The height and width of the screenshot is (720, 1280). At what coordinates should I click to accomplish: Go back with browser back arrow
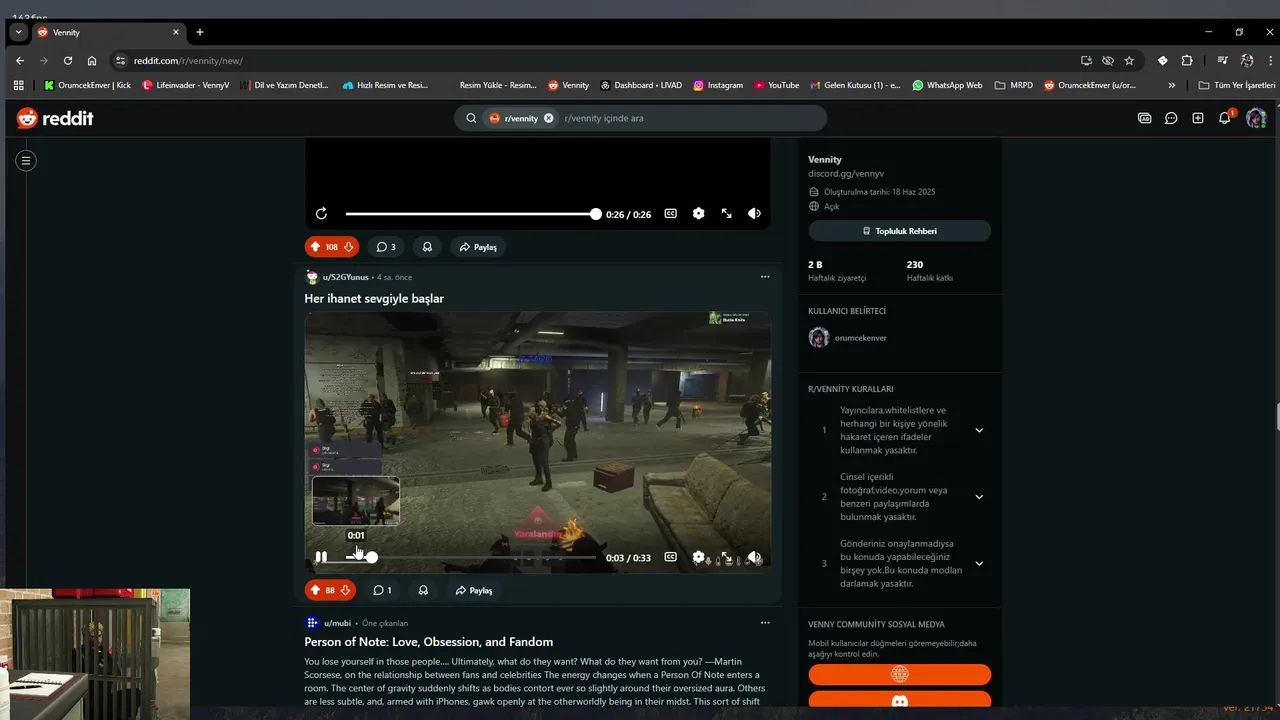tap(19, 60)
